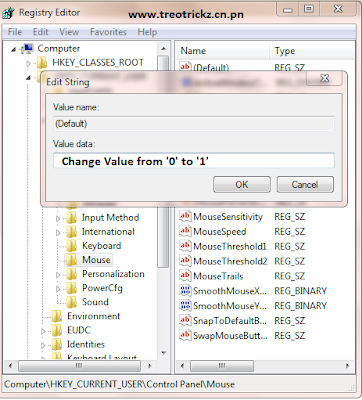Expand the International key
The image size is (362, 400).
[x=58, y=233]
